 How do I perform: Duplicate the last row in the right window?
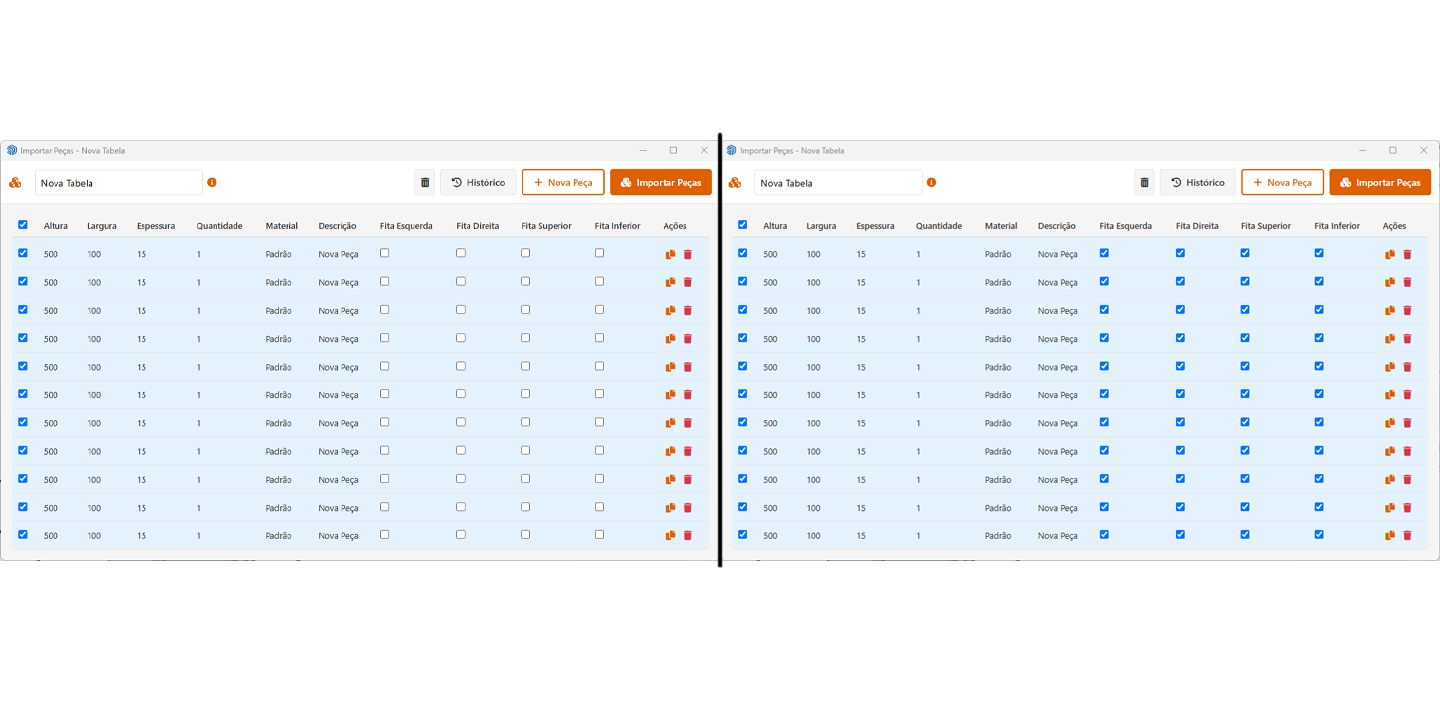(x=1390, y=535)
